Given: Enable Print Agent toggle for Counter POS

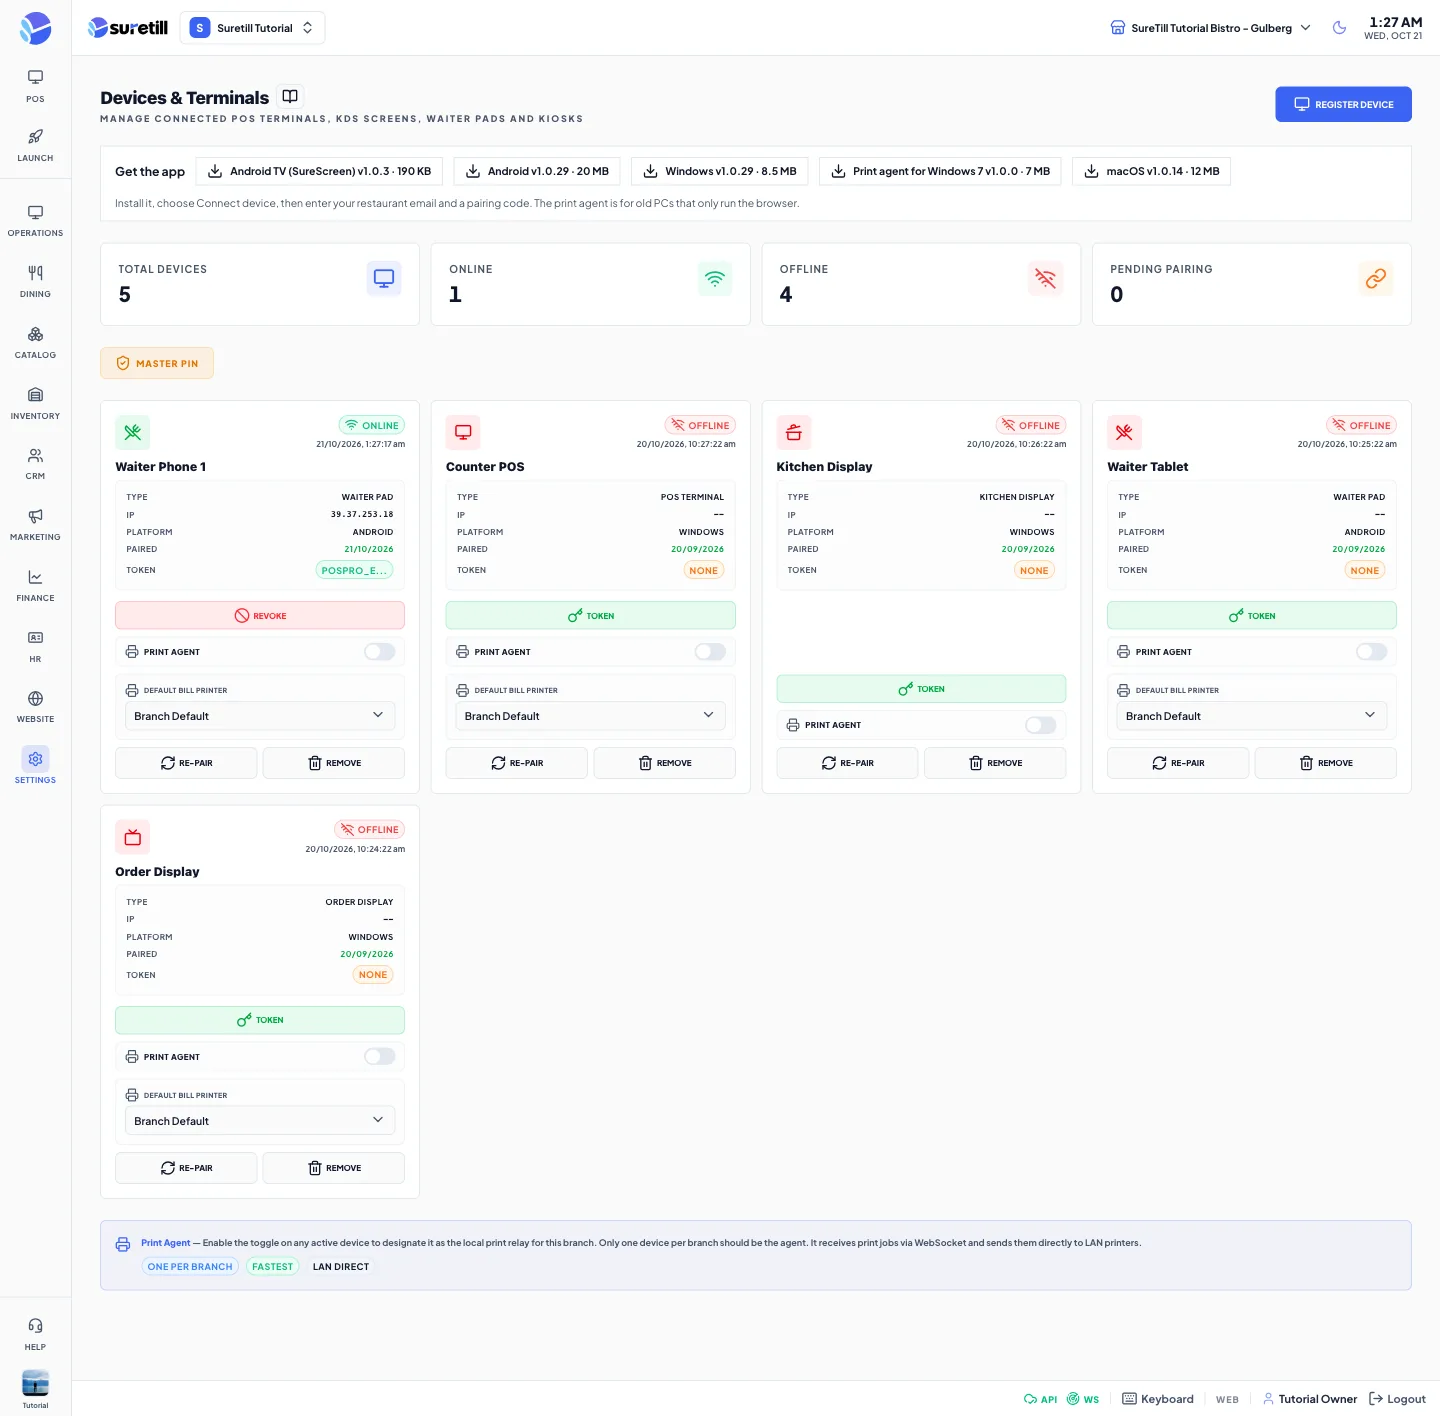Looking at the screenshot, I should pyautogui.click(x=710, y=652).
